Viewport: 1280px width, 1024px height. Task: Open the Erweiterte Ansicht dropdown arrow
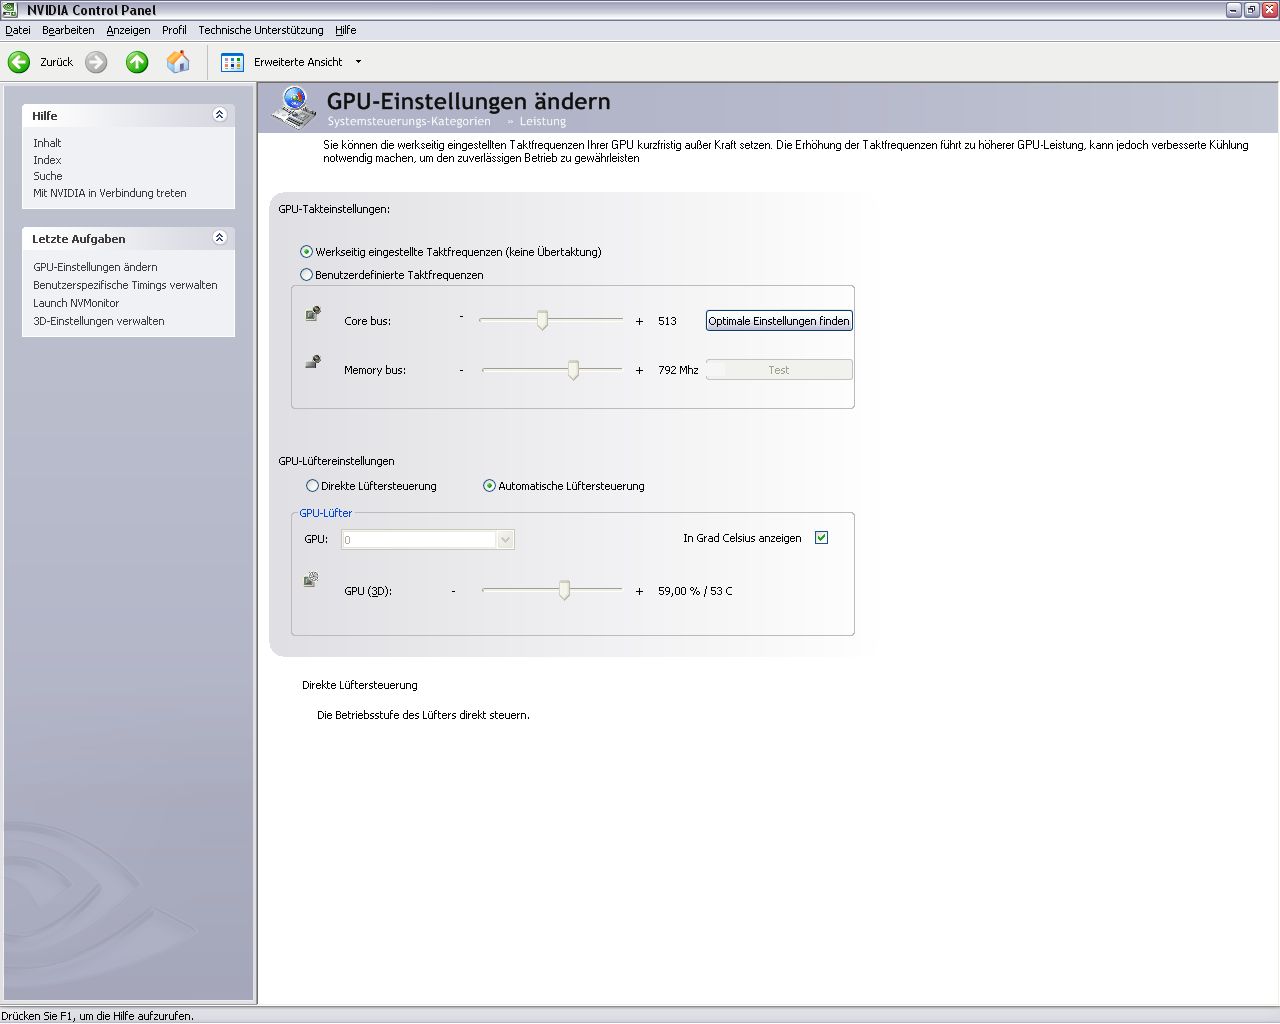[x=358, y=62]
